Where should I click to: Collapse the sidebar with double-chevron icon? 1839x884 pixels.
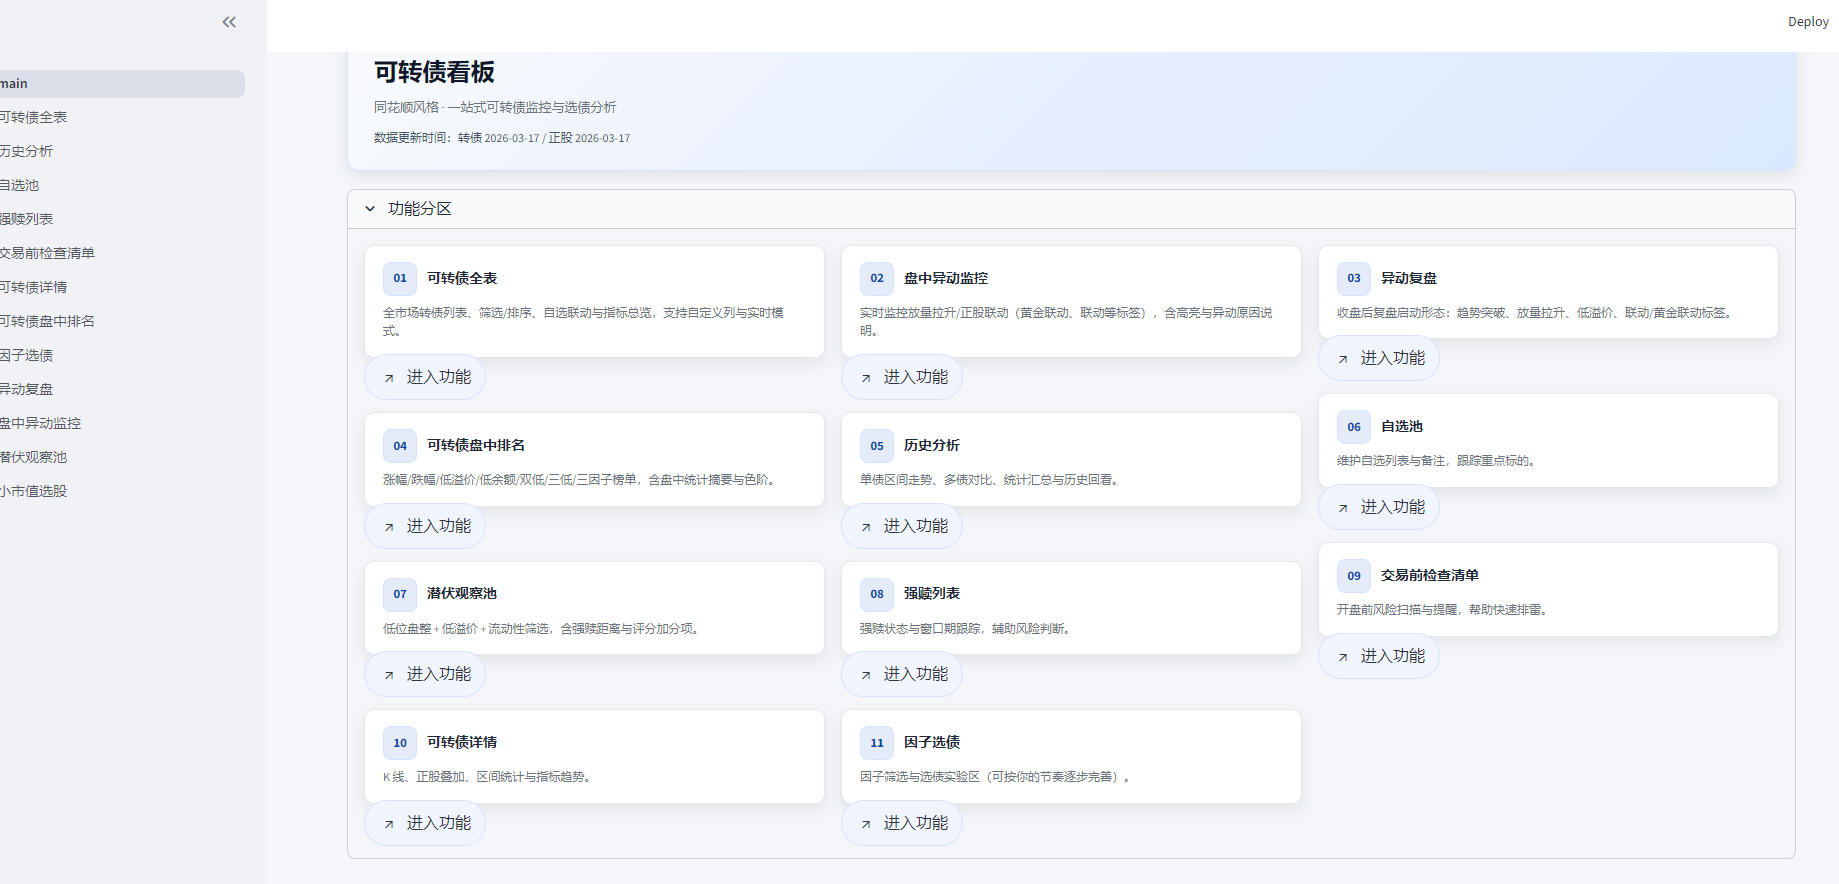[x=229, y=22]
